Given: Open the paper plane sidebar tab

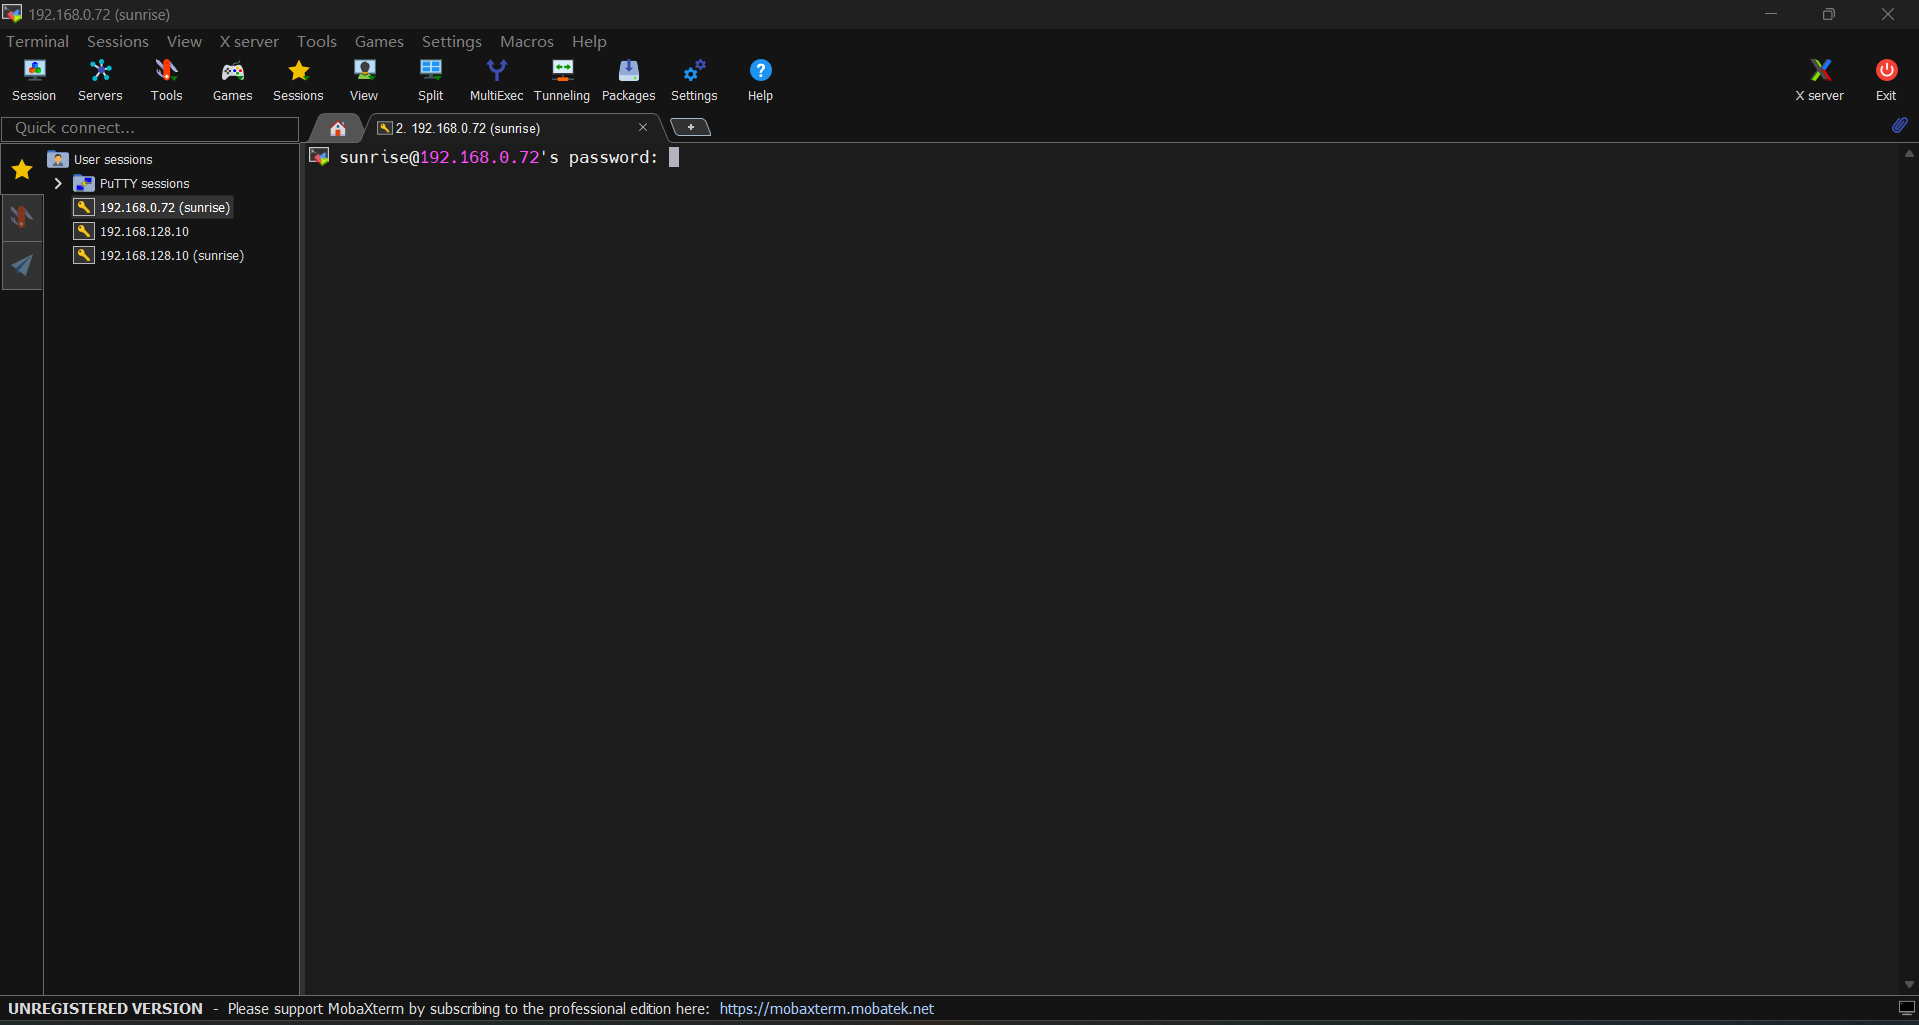Looking at the screenshot, I should tap(22, 265).
